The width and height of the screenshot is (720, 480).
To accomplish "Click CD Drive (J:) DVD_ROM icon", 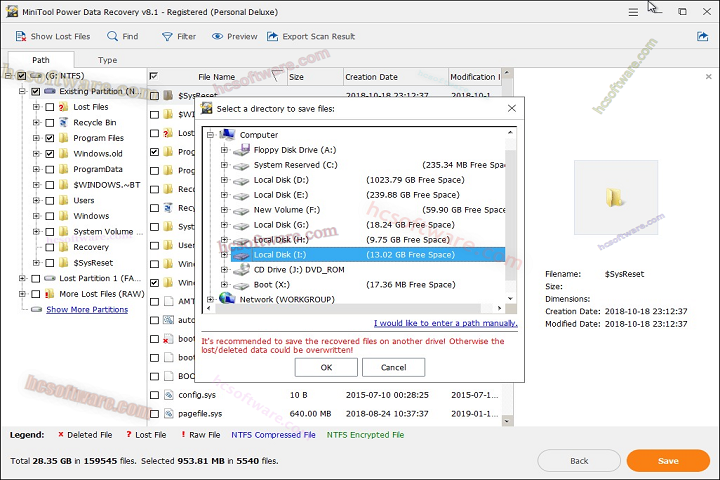I will (x=241, y=270).
